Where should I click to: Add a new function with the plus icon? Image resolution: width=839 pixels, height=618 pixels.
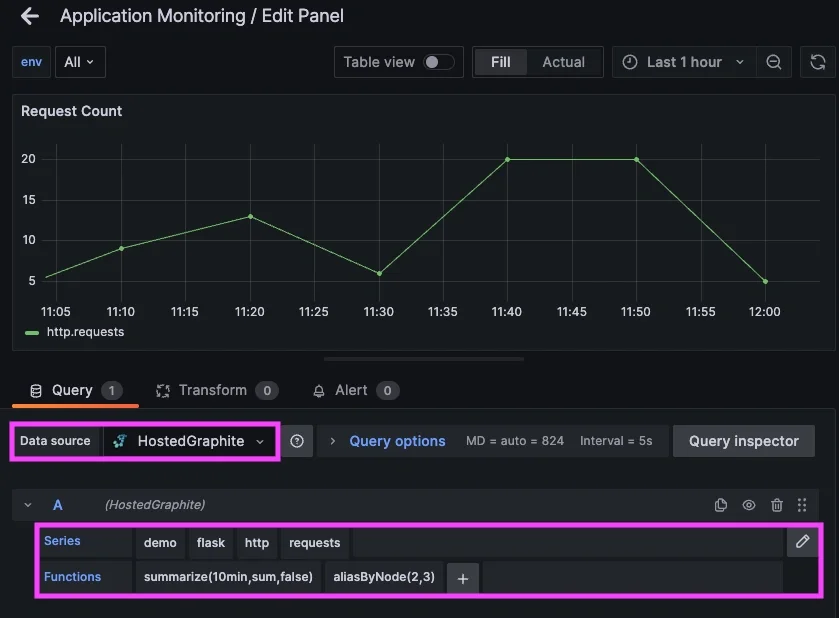click(461, 576)
